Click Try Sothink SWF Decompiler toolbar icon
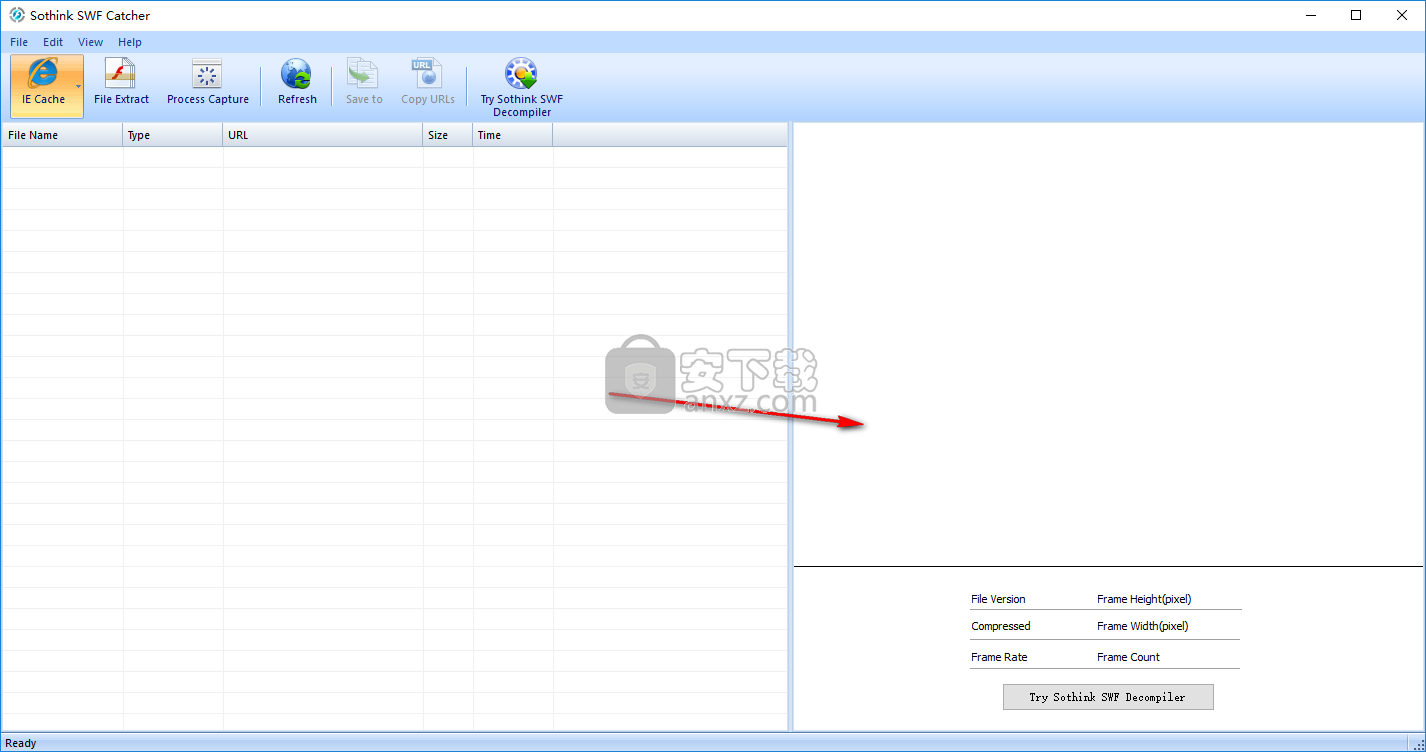 pyautogui.click(x=521, y=88)
